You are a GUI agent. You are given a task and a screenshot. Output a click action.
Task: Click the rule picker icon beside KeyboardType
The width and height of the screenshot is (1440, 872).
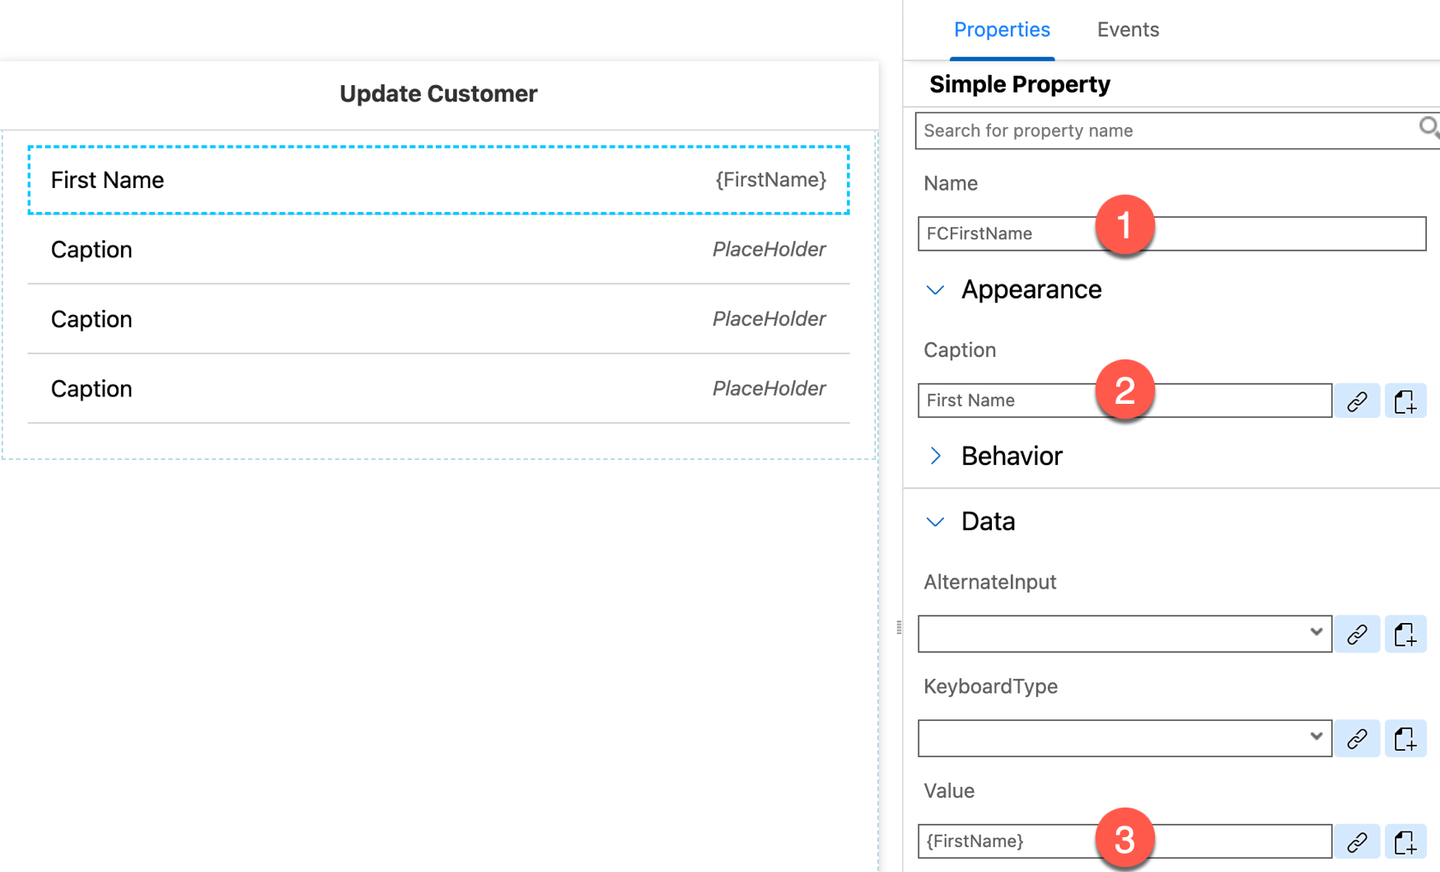pyautogui.click(x=1405, y=738)
